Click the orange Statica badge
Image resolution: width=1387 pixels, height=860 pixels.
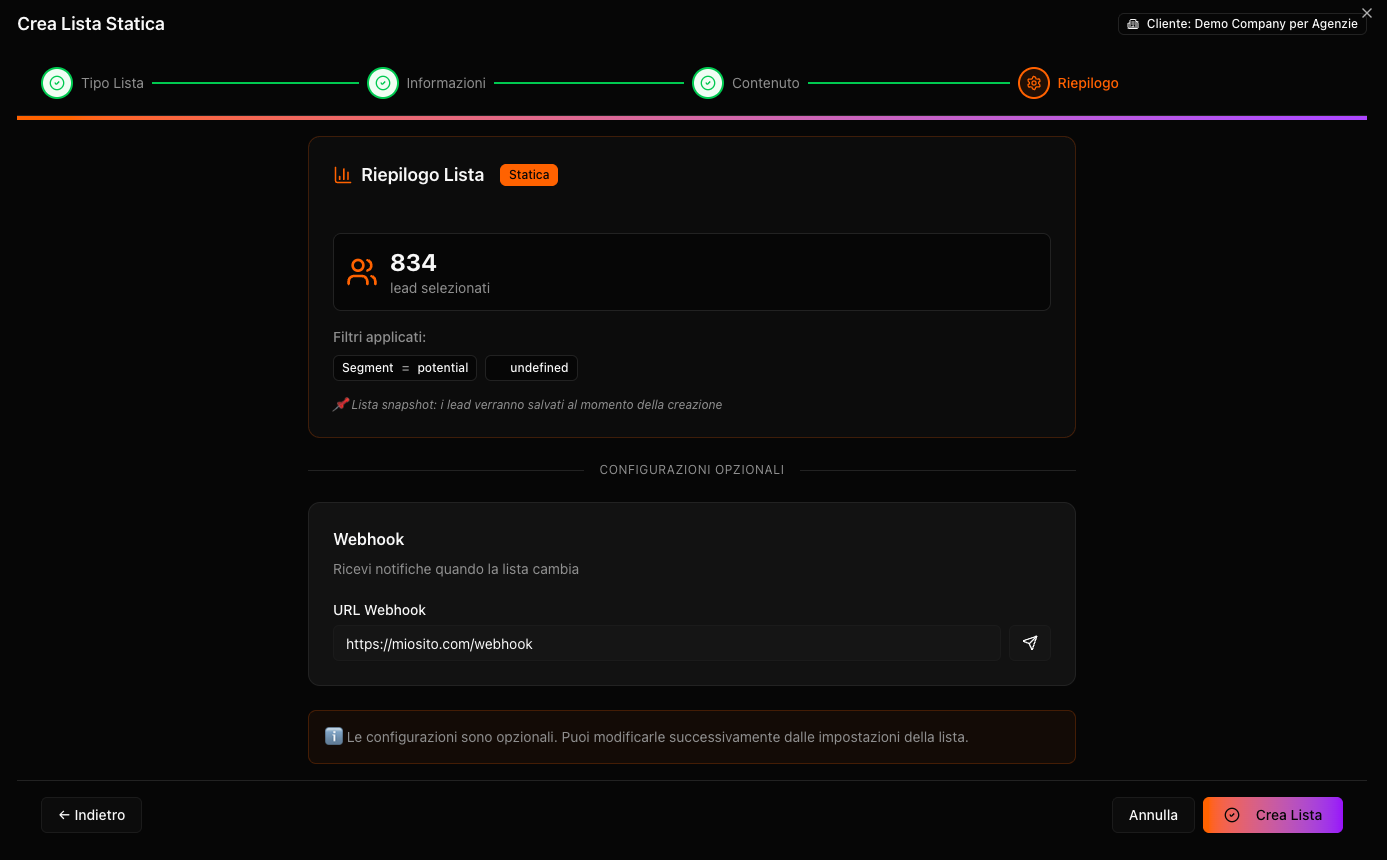click(528, 174)
